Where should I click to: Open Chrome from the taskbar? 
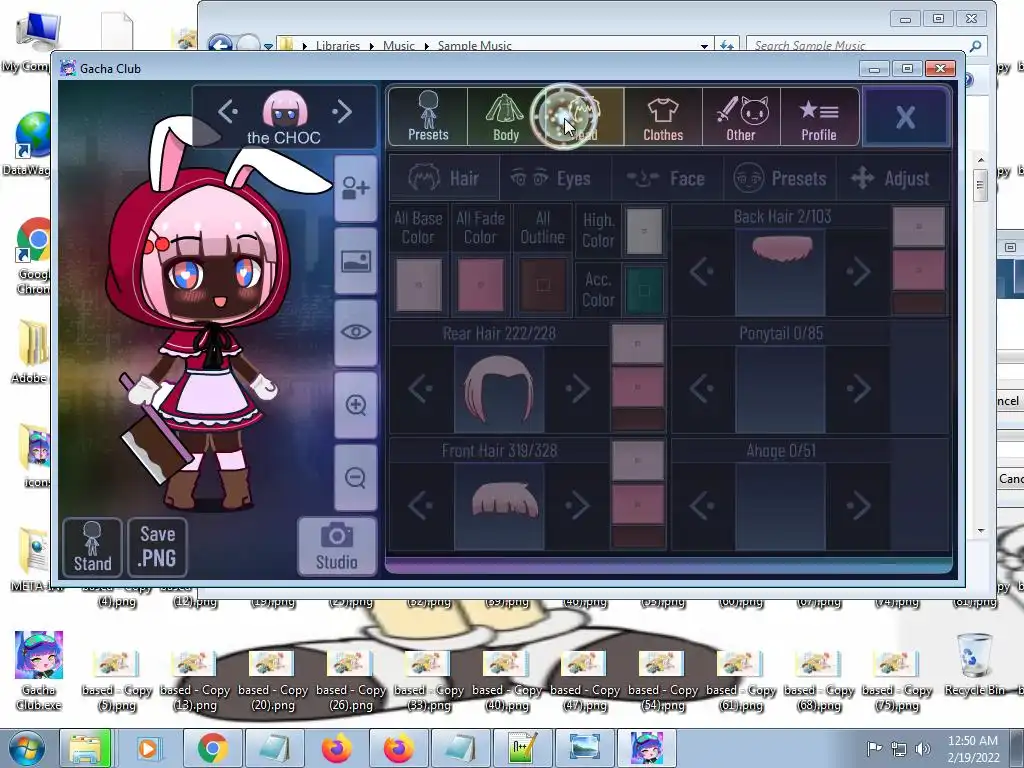(x=212, y=748)
